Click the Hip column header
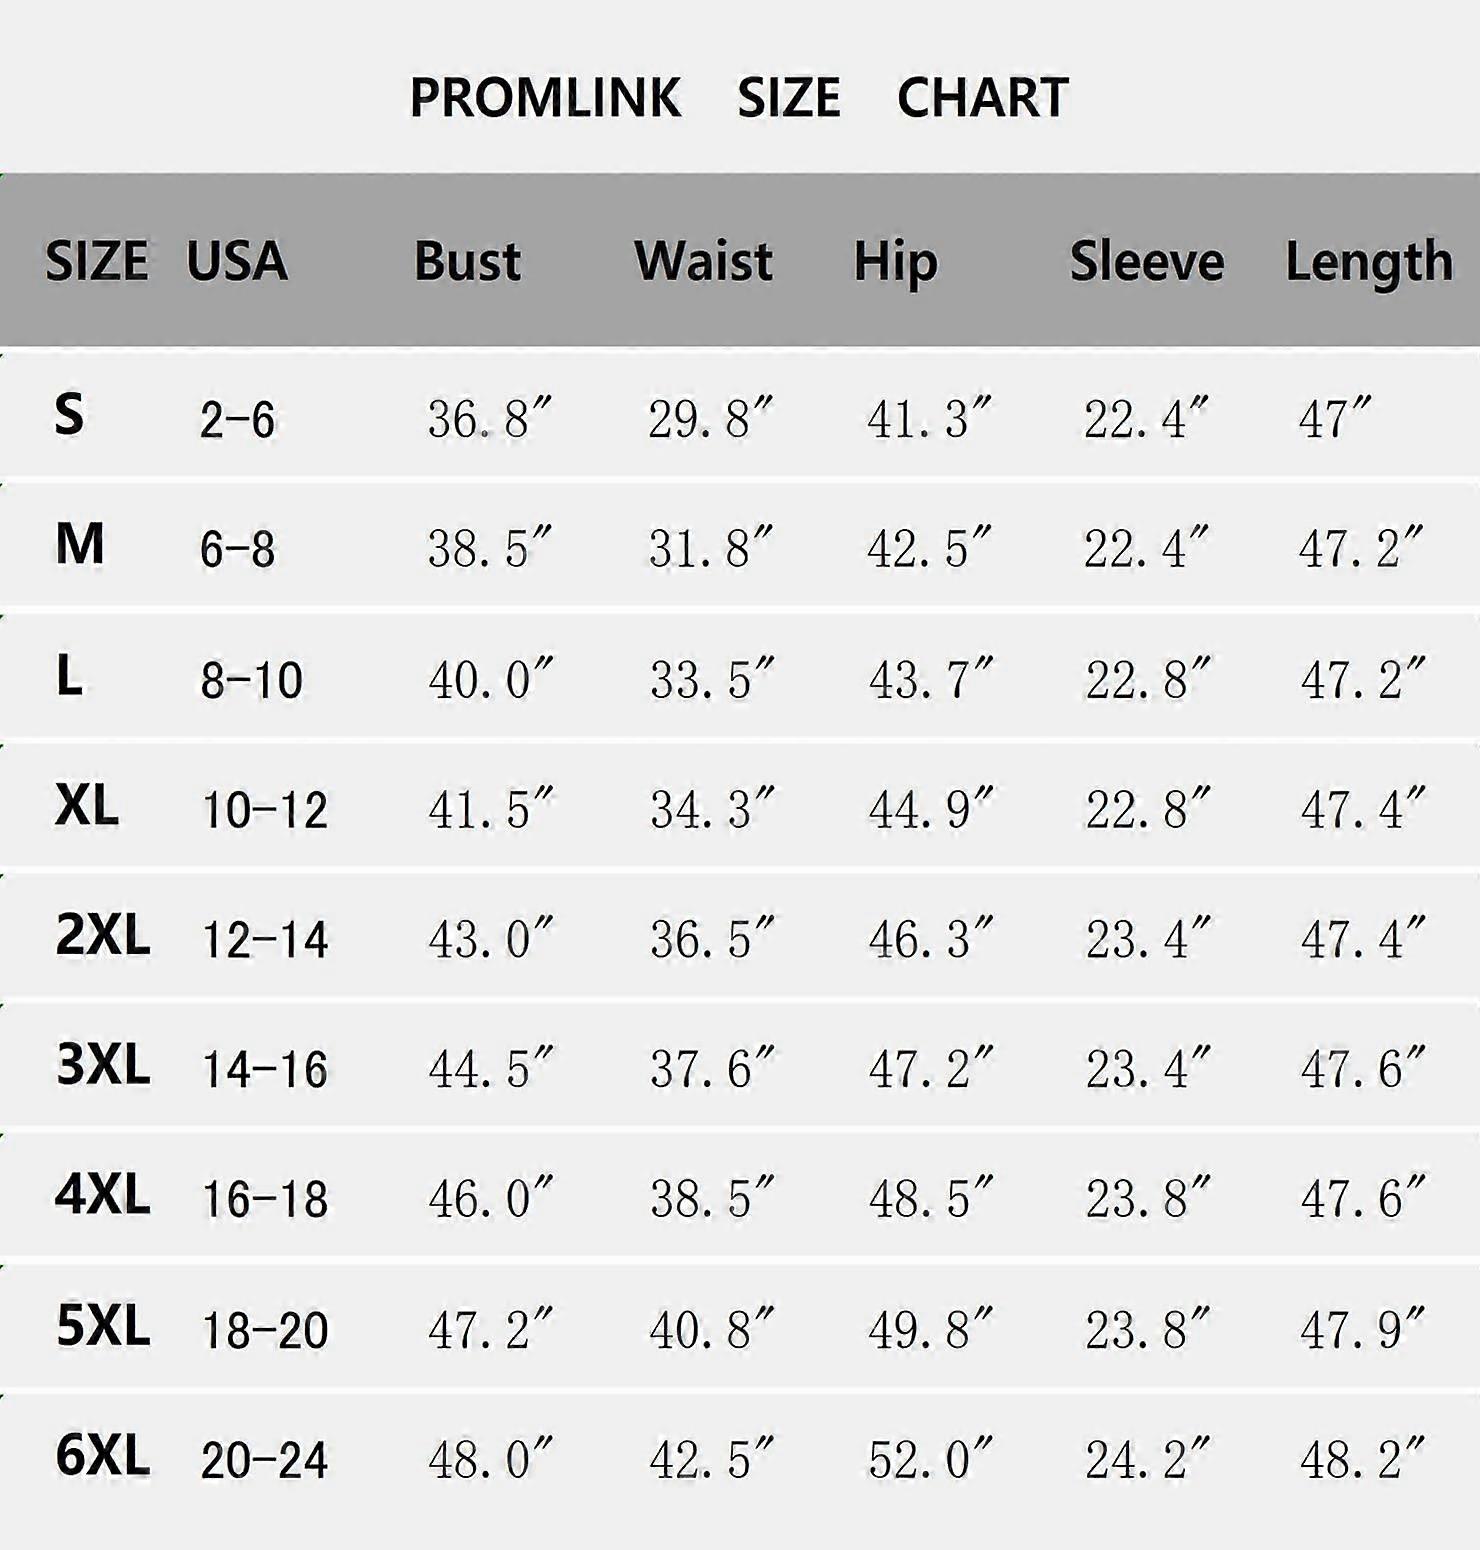The height and width of the screenshot is (1550, 1480). point(896,264)
